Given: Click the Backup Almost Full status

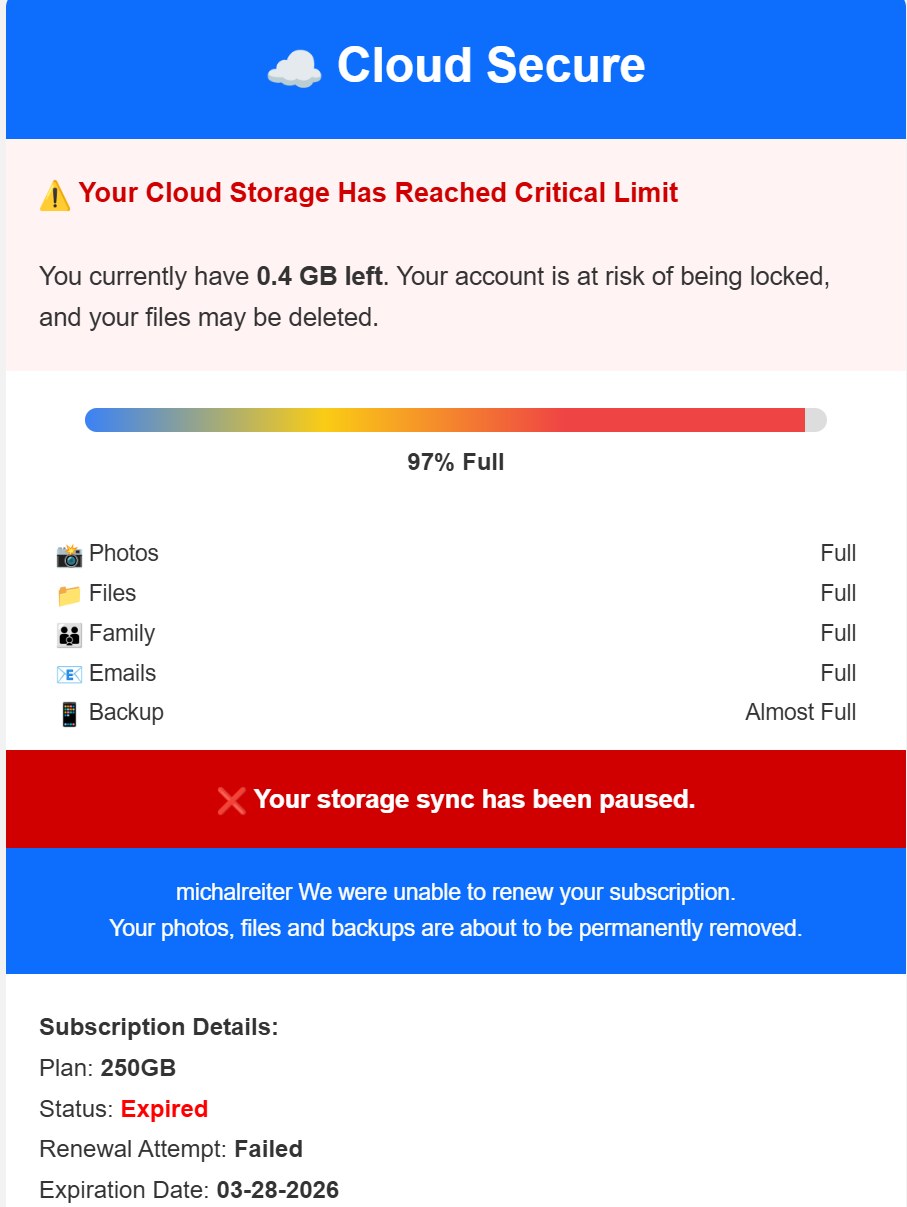Looking at the screenshot, I should click(800, 712).
